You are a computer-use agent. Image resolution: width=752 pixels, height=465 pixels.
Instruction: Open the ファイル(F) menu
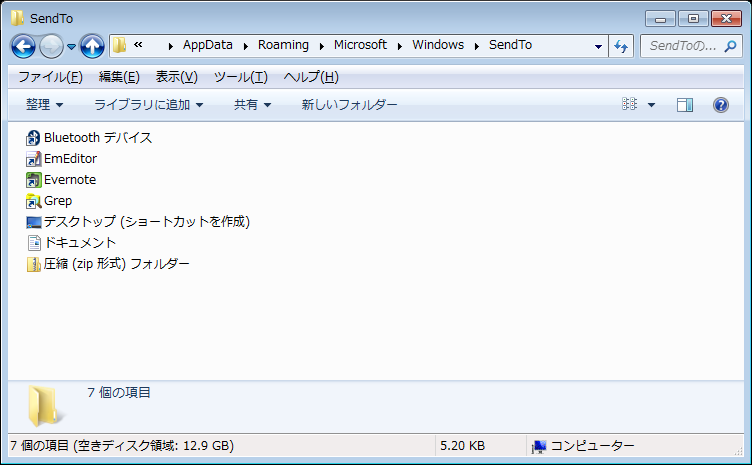[50, 77]
